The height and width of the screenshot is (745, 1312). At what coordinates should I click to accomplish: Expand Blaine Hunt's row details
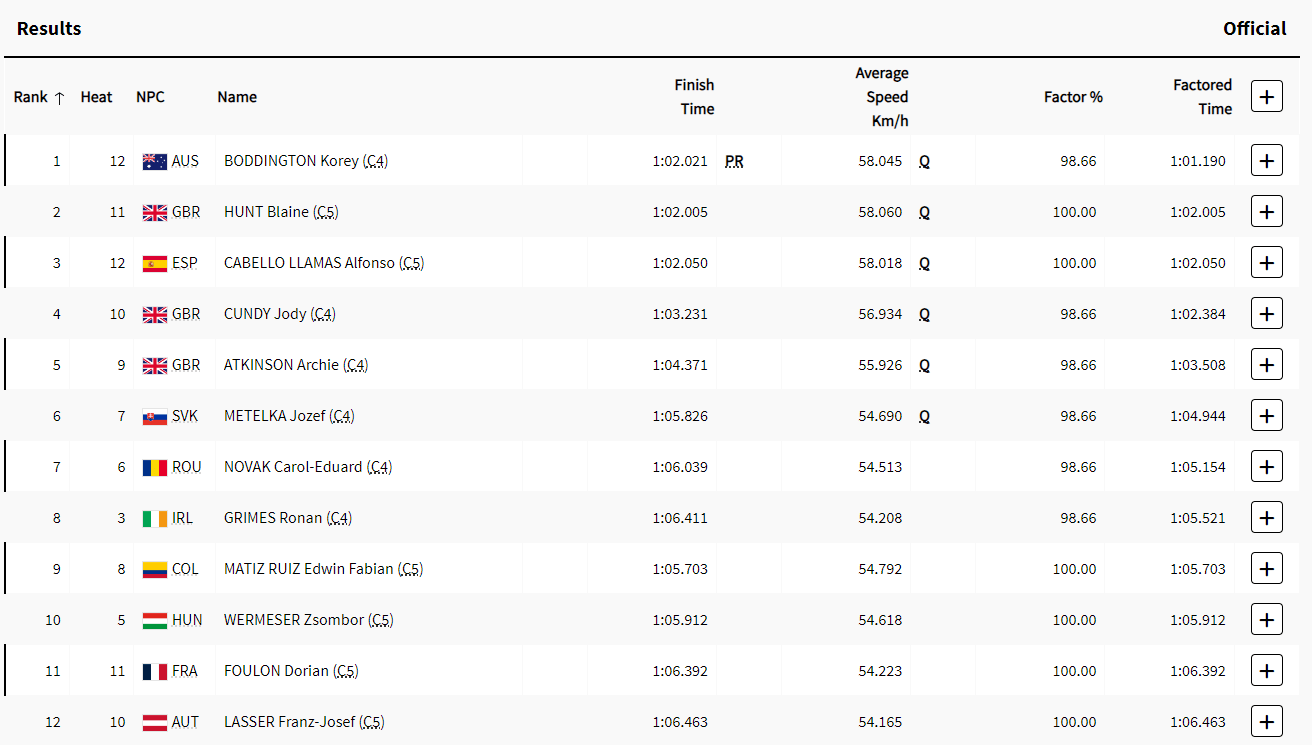[1266, 212]
